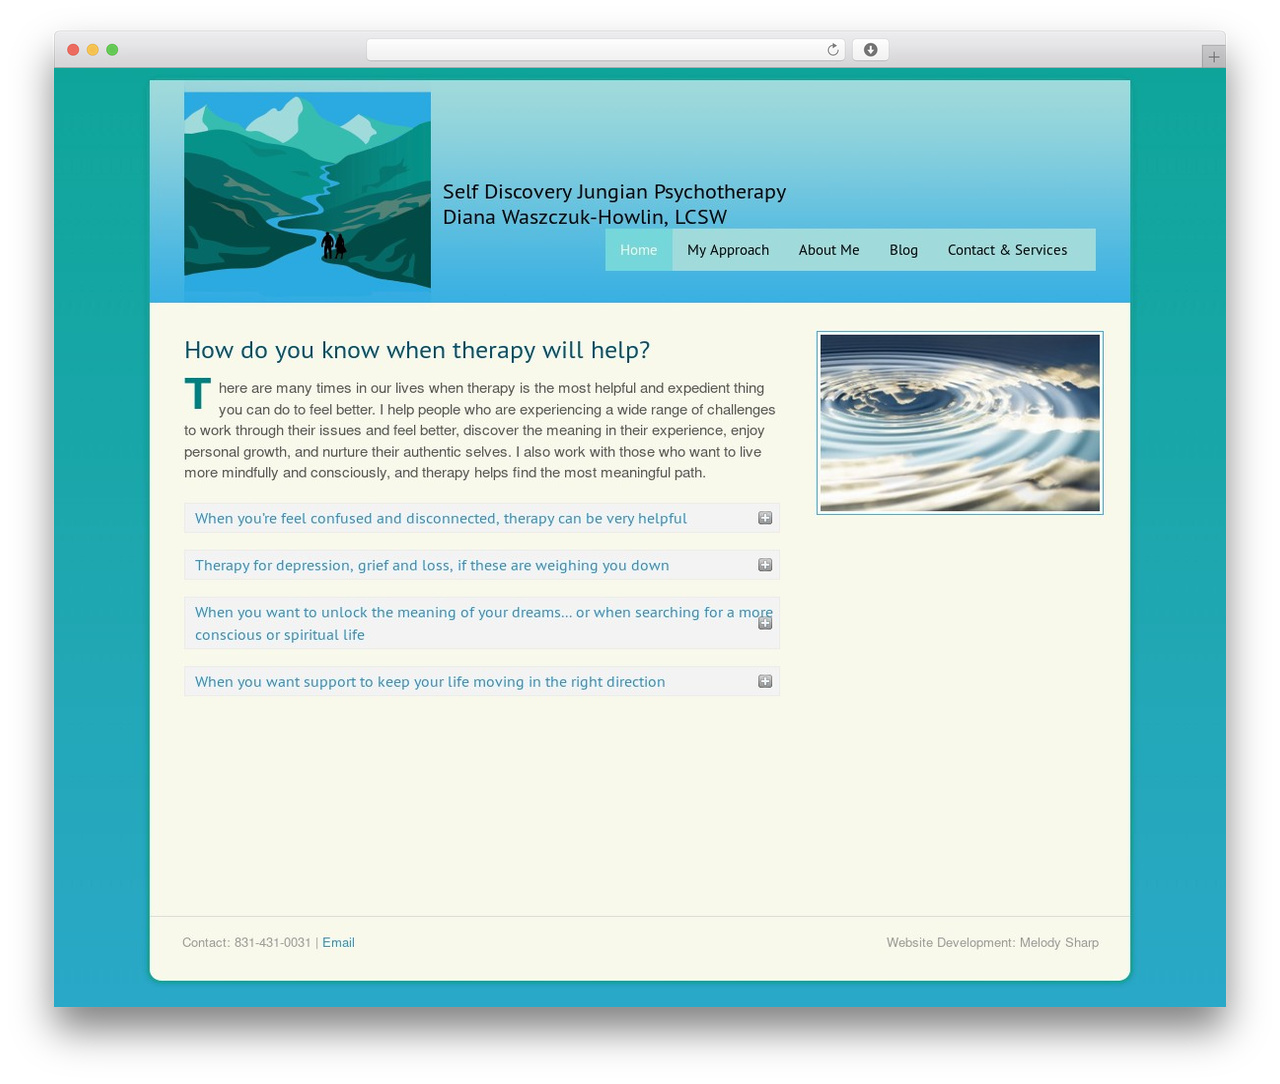Open the My Approach page

[x=728, y=250]
